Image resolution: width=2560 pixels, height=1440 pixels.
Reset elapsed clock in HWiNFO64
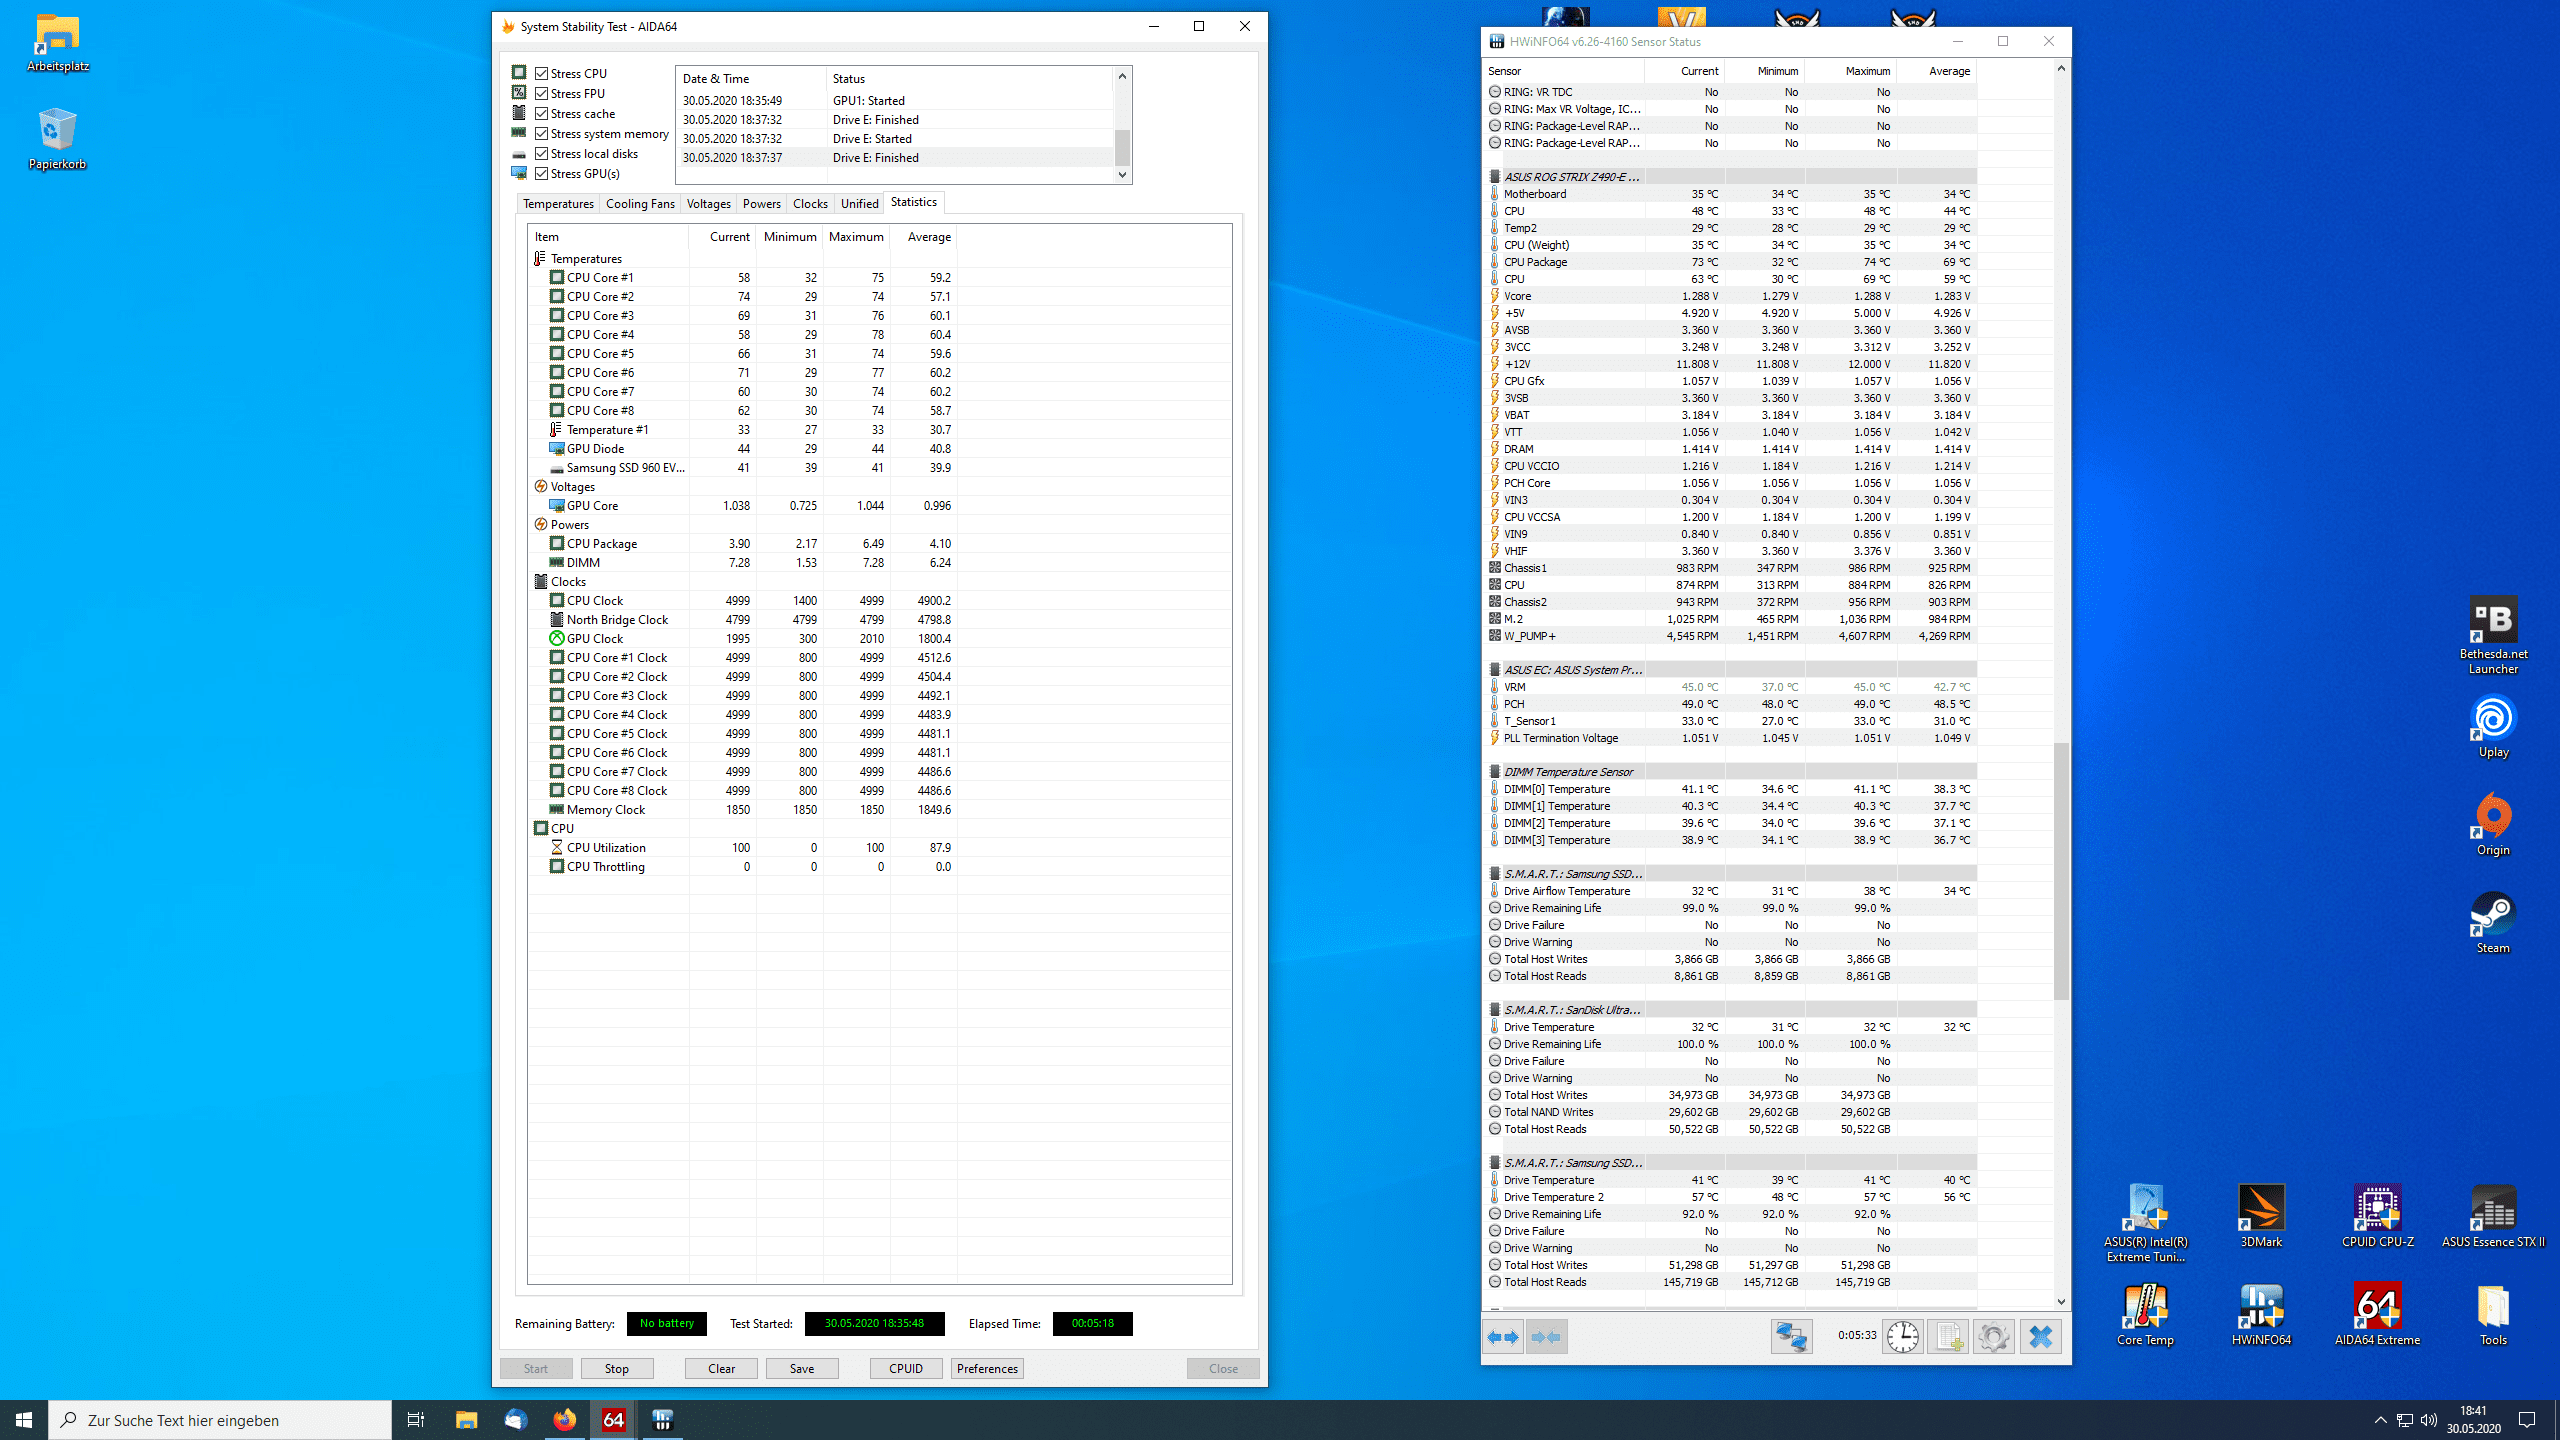1902,1337
